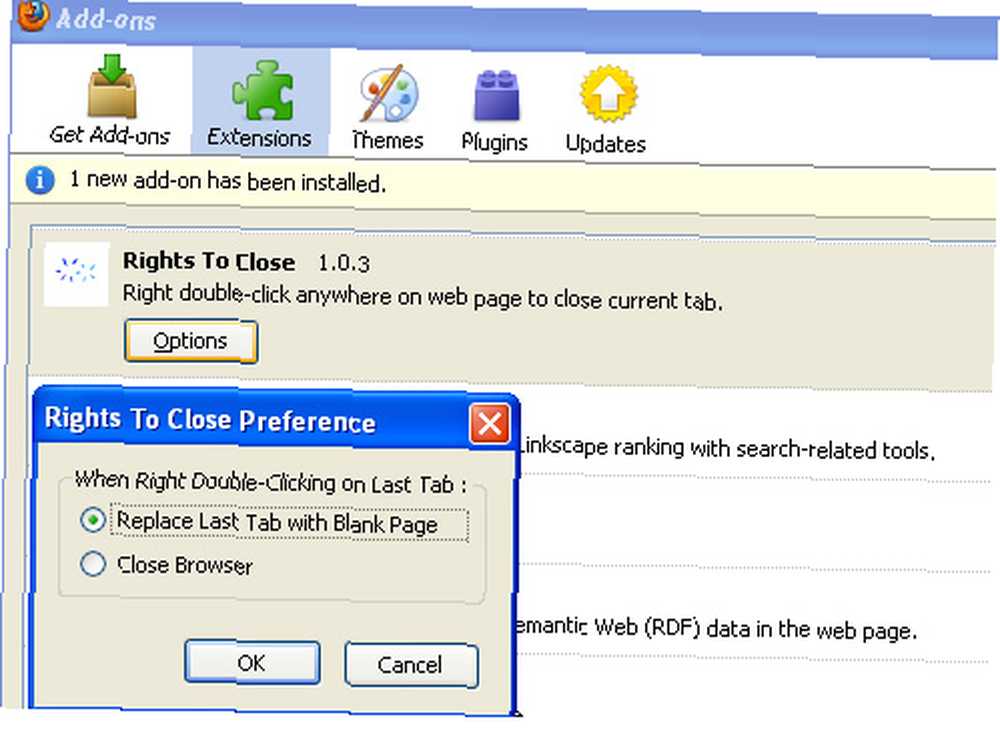Open Options for Rights To Close

tap(191, 341)
